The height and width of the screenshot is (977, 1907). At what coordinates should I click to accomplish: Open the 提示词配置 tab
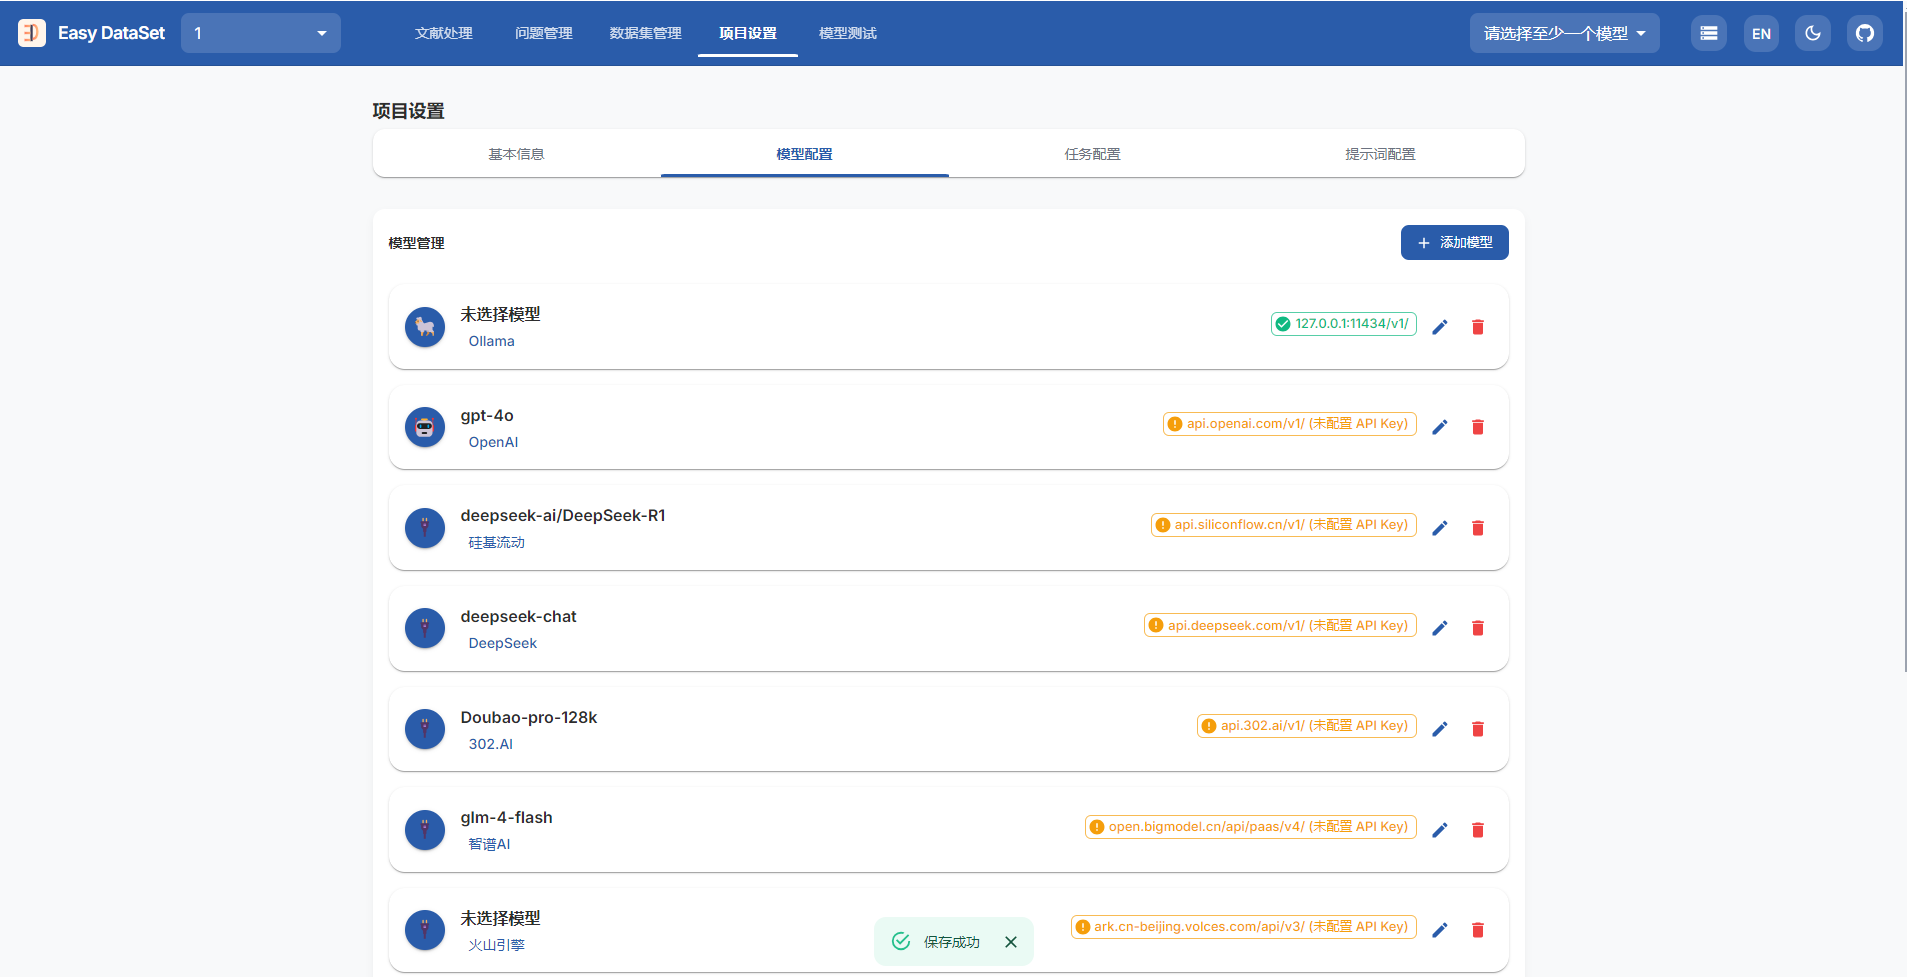pyautogui.click(x=1381, y=154)
